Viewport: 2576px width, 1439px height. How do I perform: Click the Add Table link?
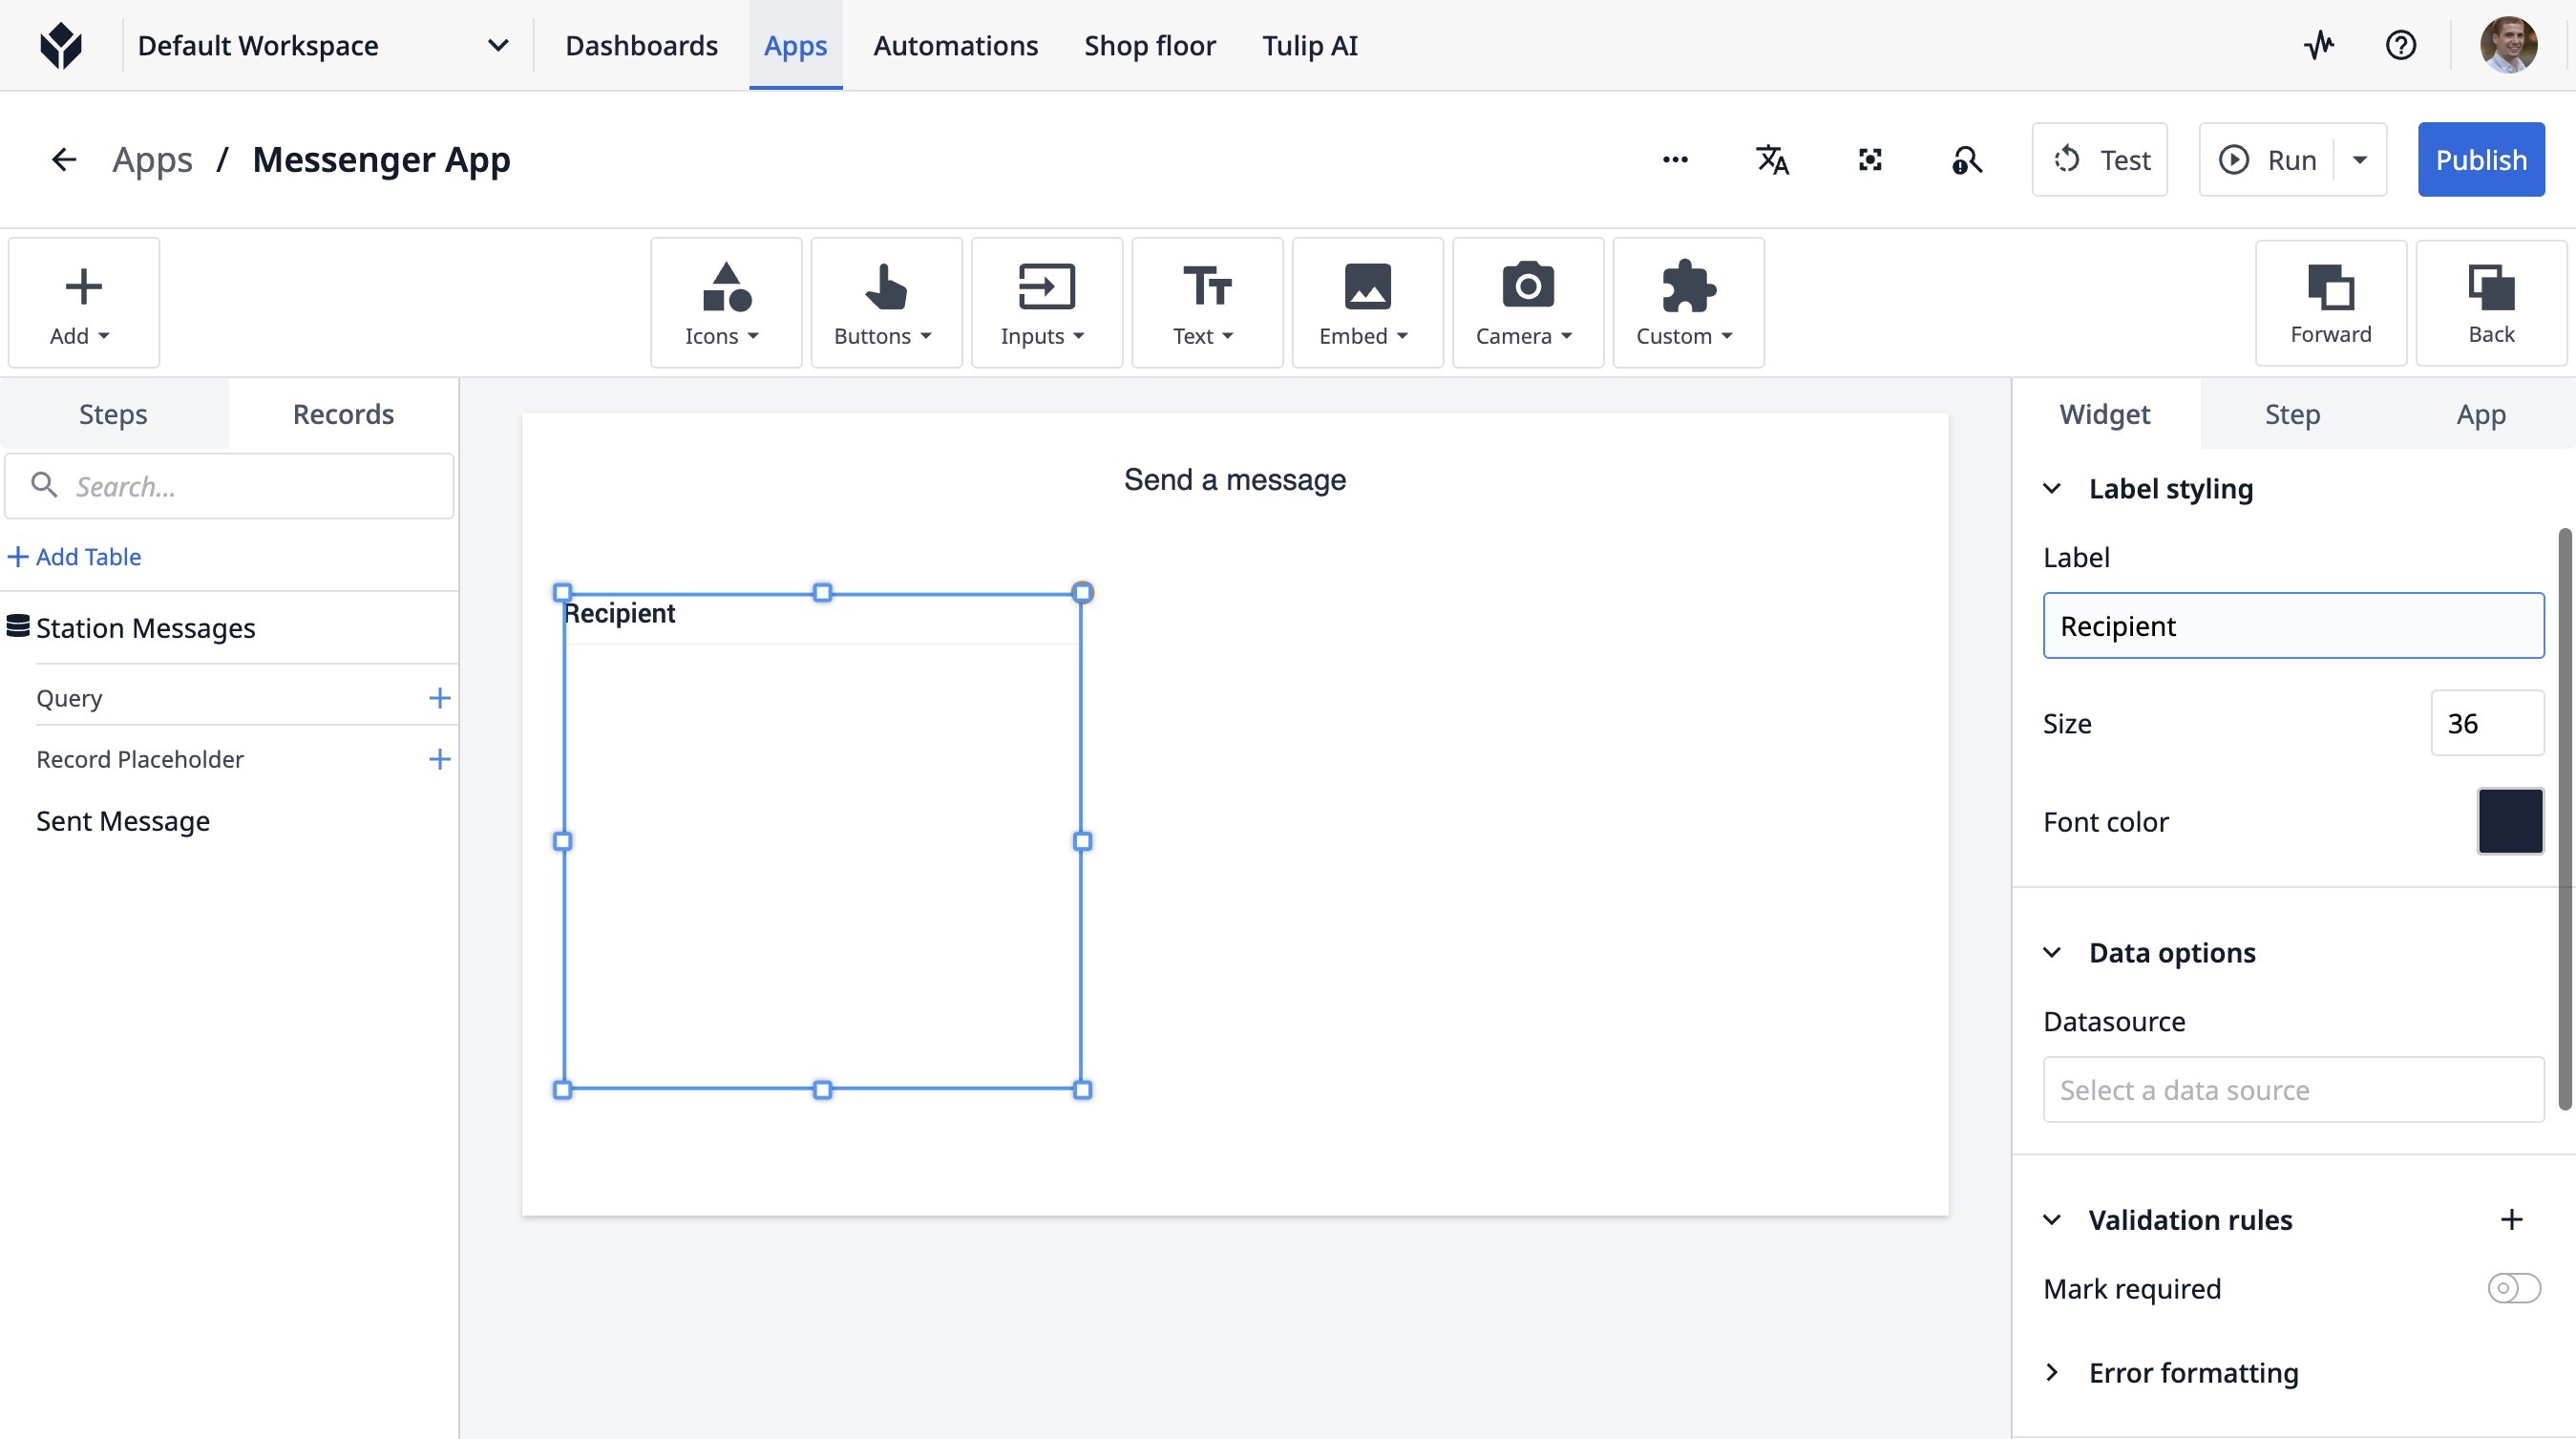[x=75, y=556]
